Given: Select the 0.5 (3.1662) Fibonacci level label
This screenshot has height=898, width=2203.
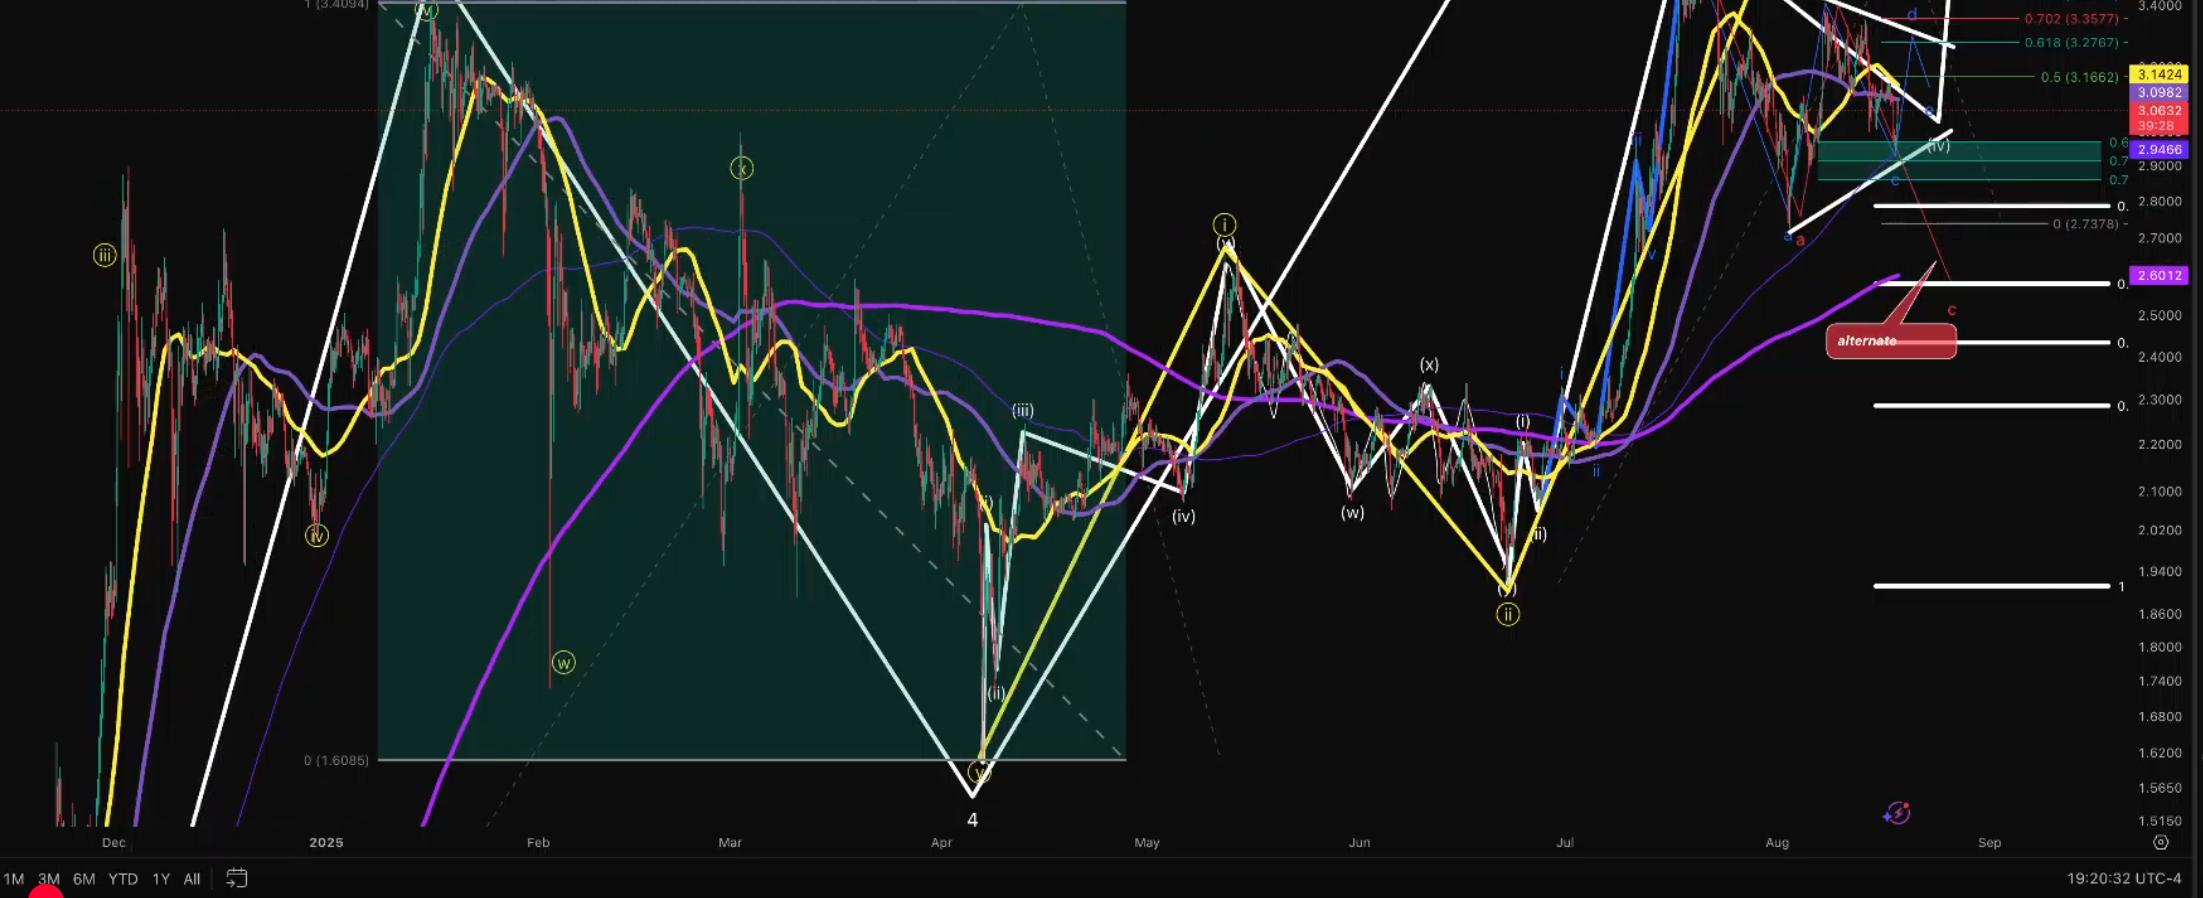Looking at the screenshot, I should pos(2079,77).
